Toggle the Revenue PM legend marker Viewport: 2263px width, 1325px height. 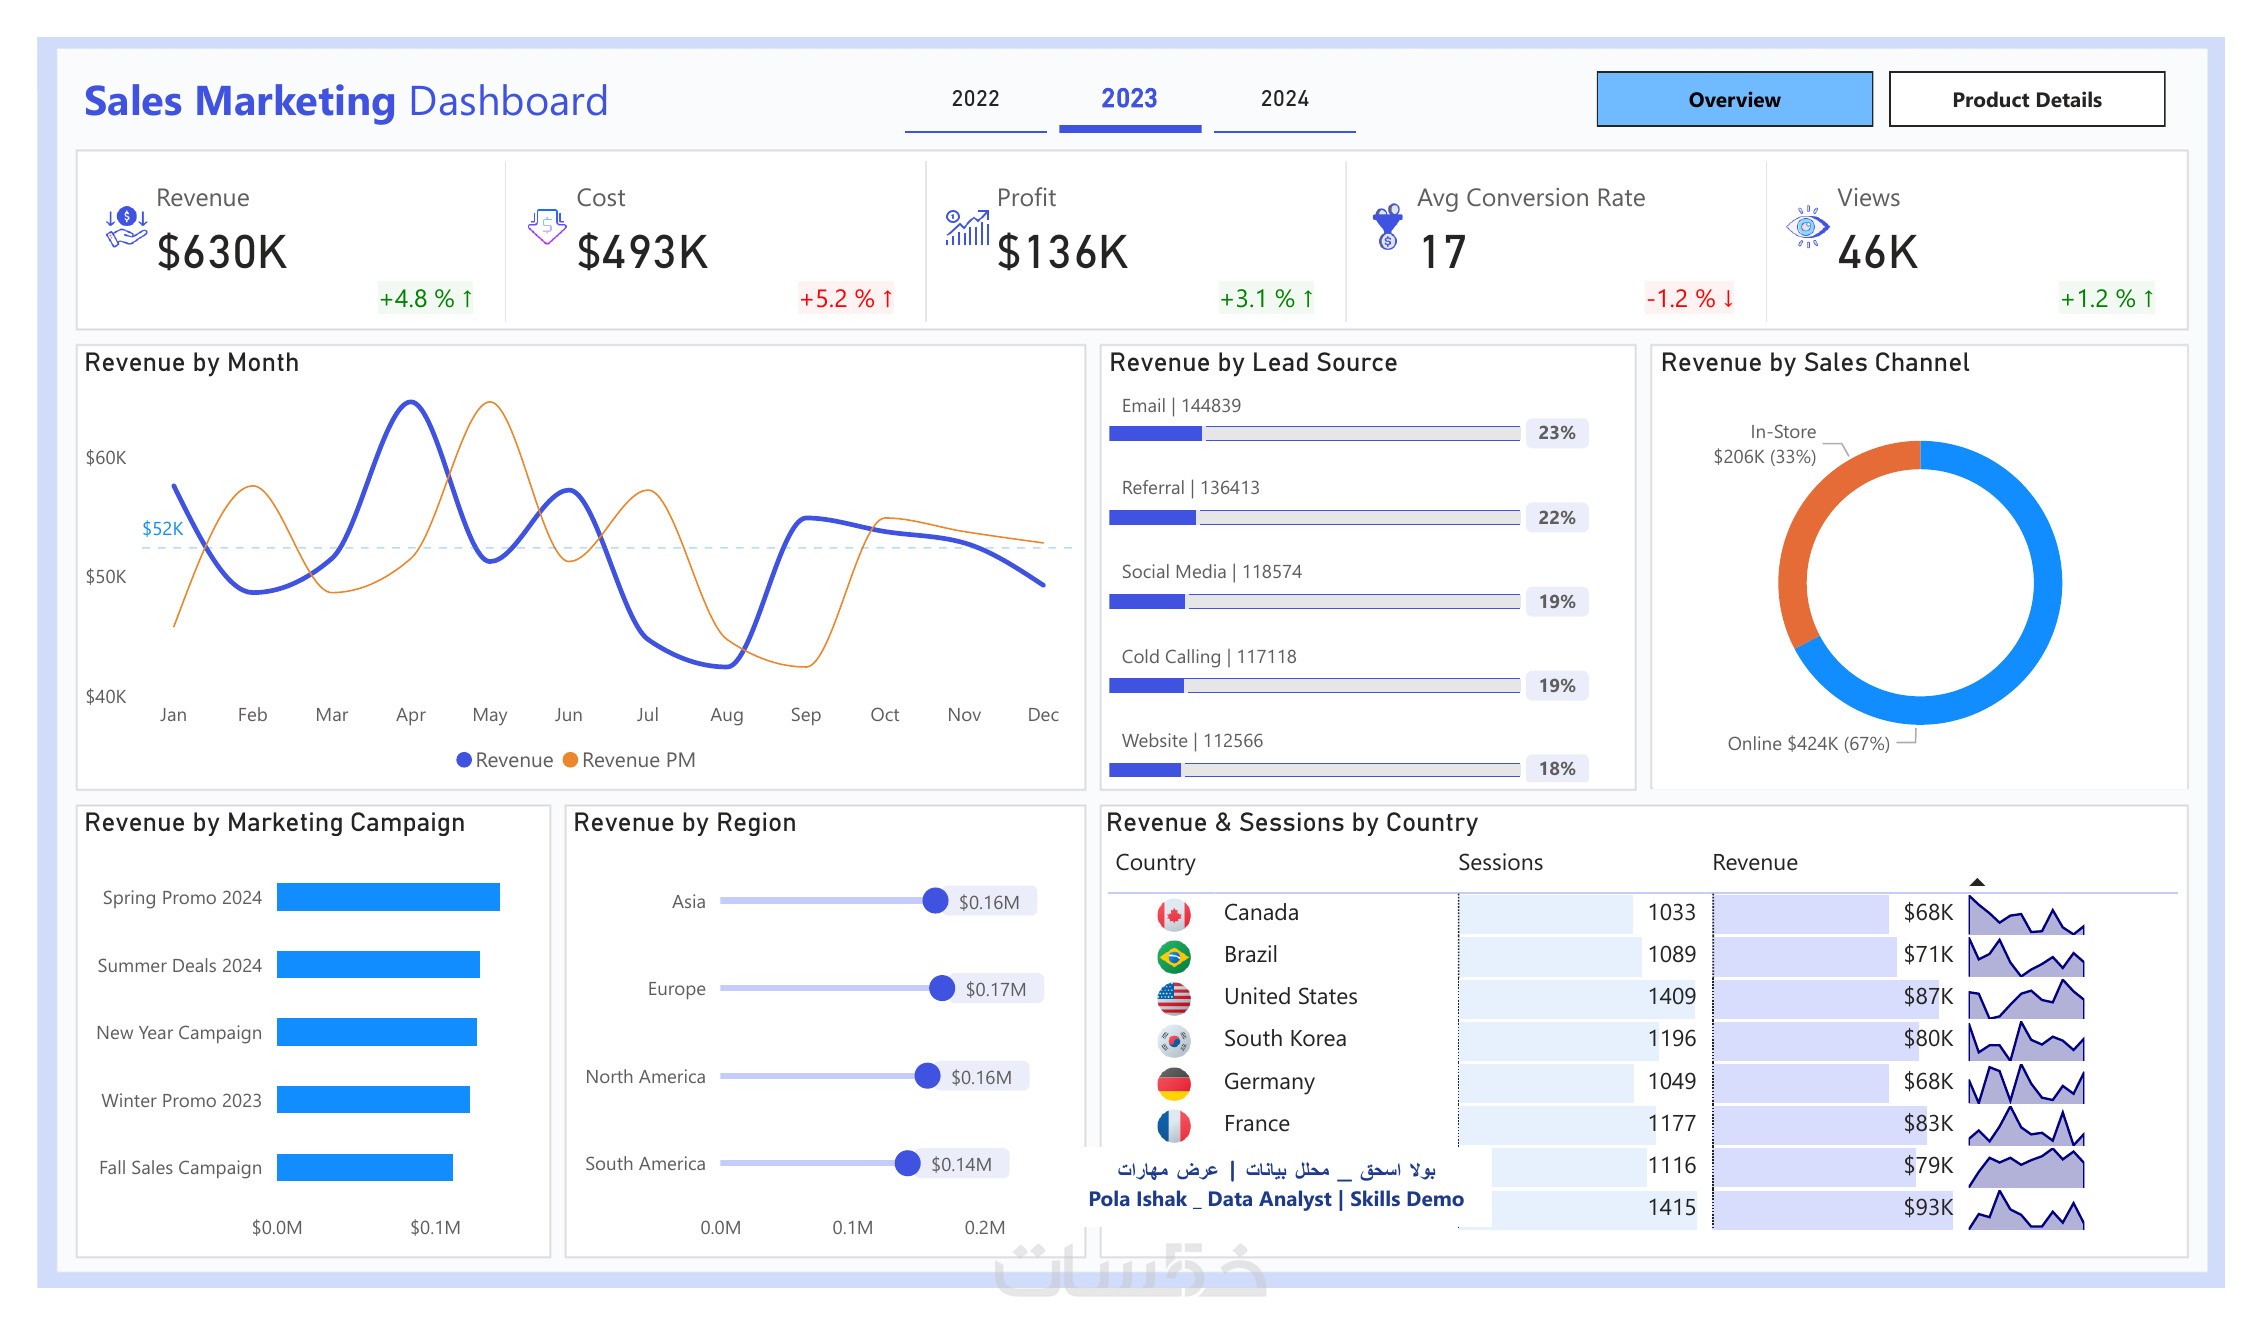pos(571,760)
